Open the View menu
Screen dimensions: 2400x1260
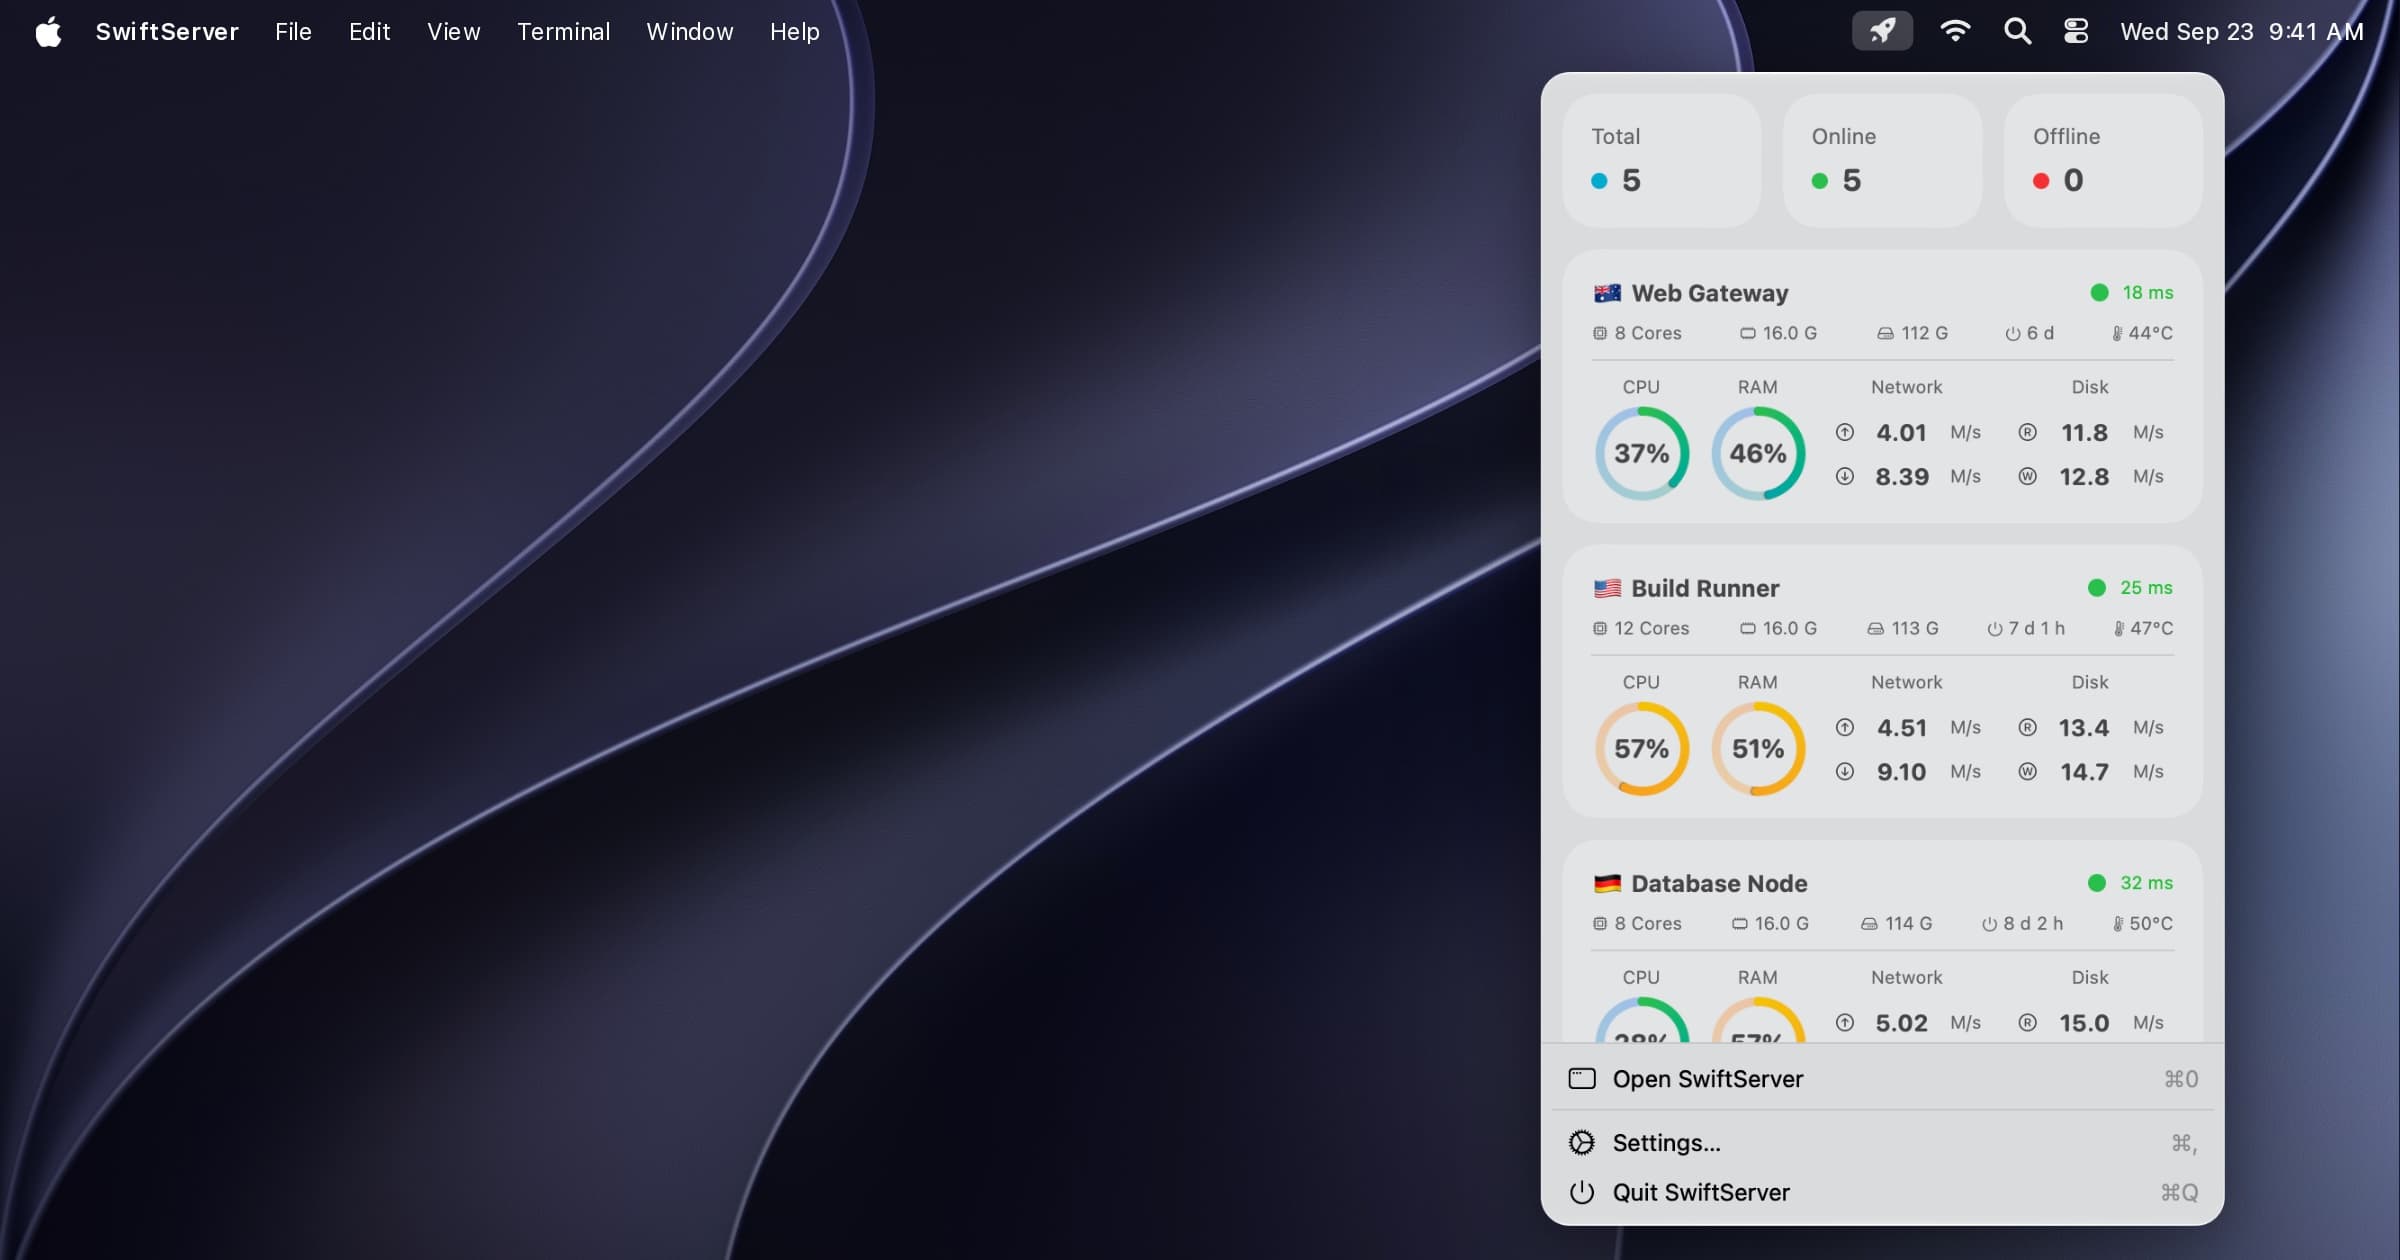(453, 31)
